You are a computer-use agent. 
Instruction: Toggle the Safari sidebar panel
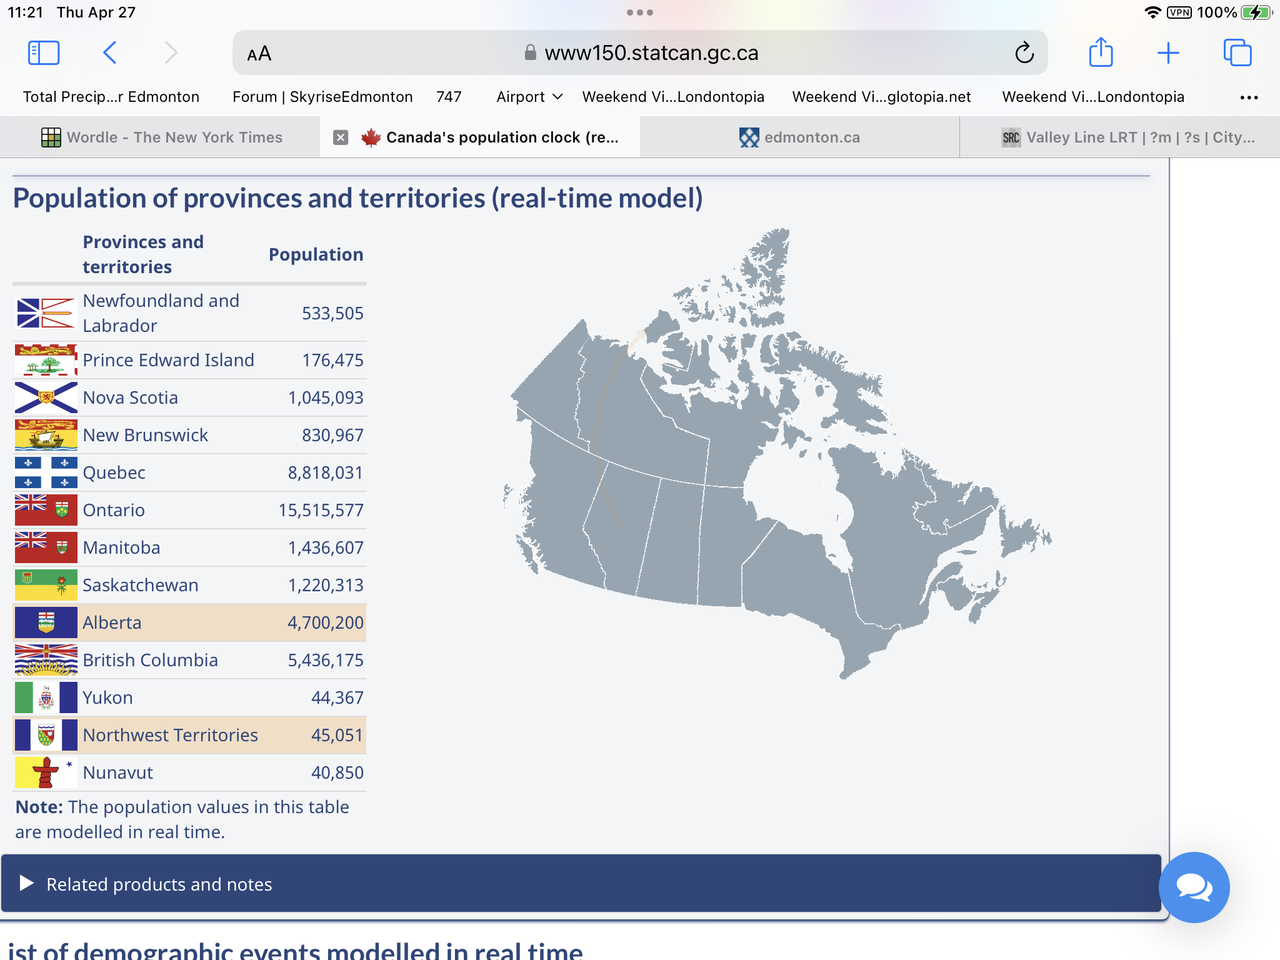pyautogui.click(x=43, y=53)
